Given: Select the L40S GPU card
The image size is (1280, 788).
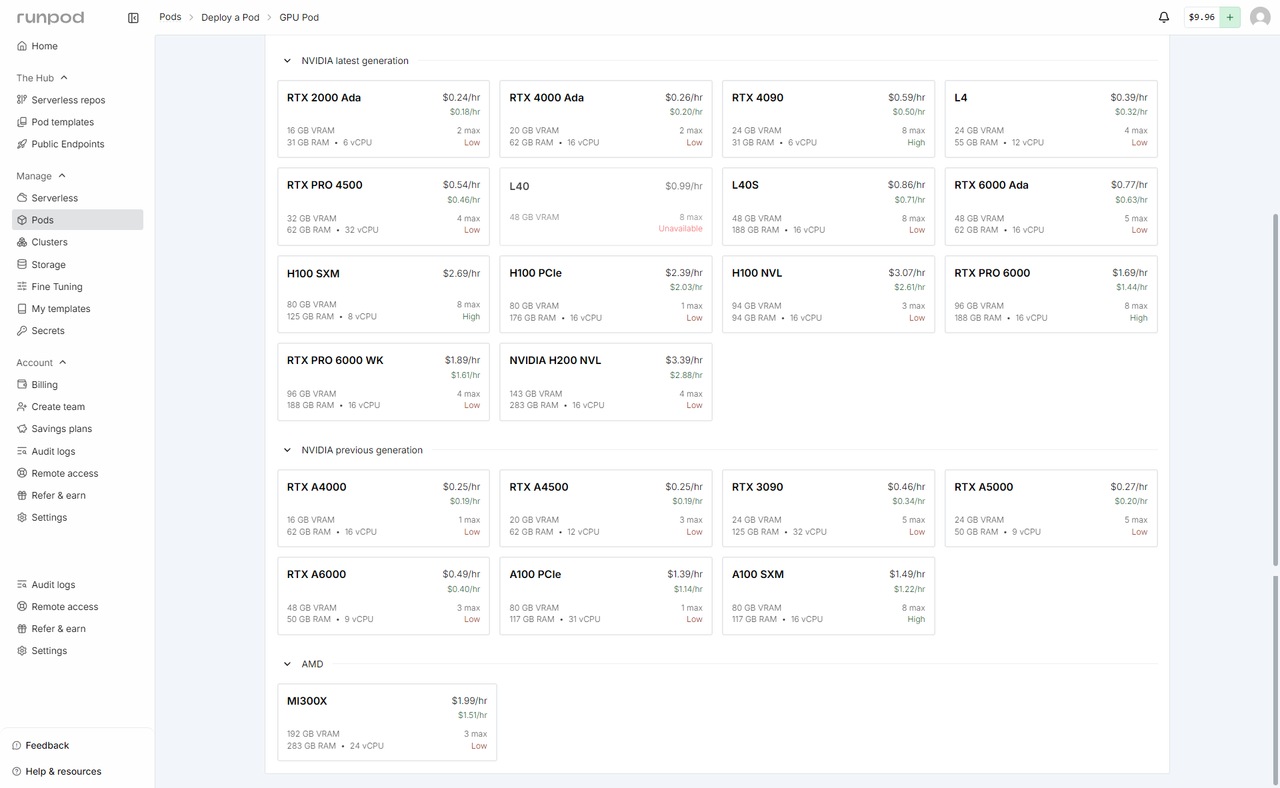Looking at the screenshot, I should point(828,207).
